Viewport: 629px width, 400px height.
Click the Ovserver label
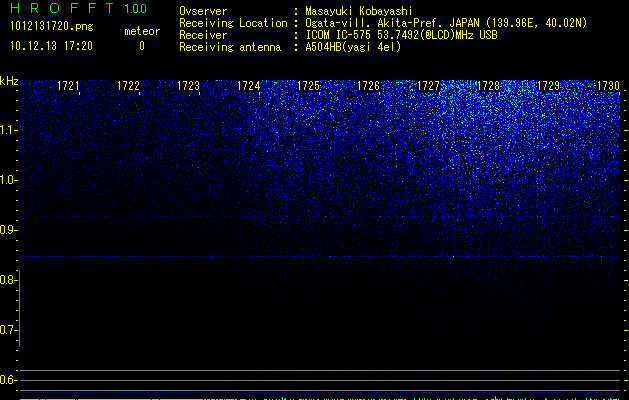pyautogui.click(x=203, y=11)
